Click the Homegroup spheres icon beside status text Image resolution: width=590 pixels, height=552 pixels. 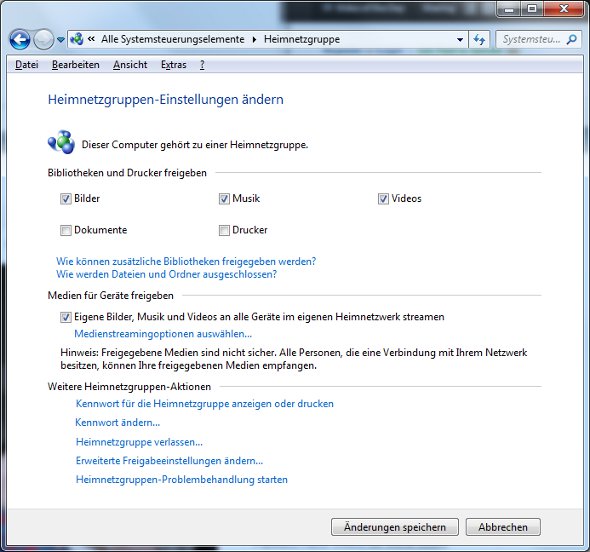(x=61, y=142)
